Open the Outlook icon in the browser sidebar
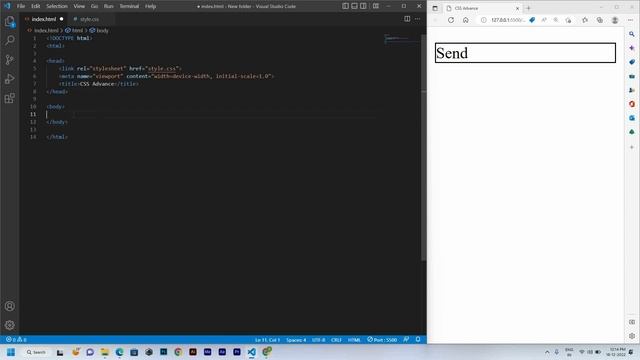The width and height of the screenshot is (640, 360). point(632,118)
